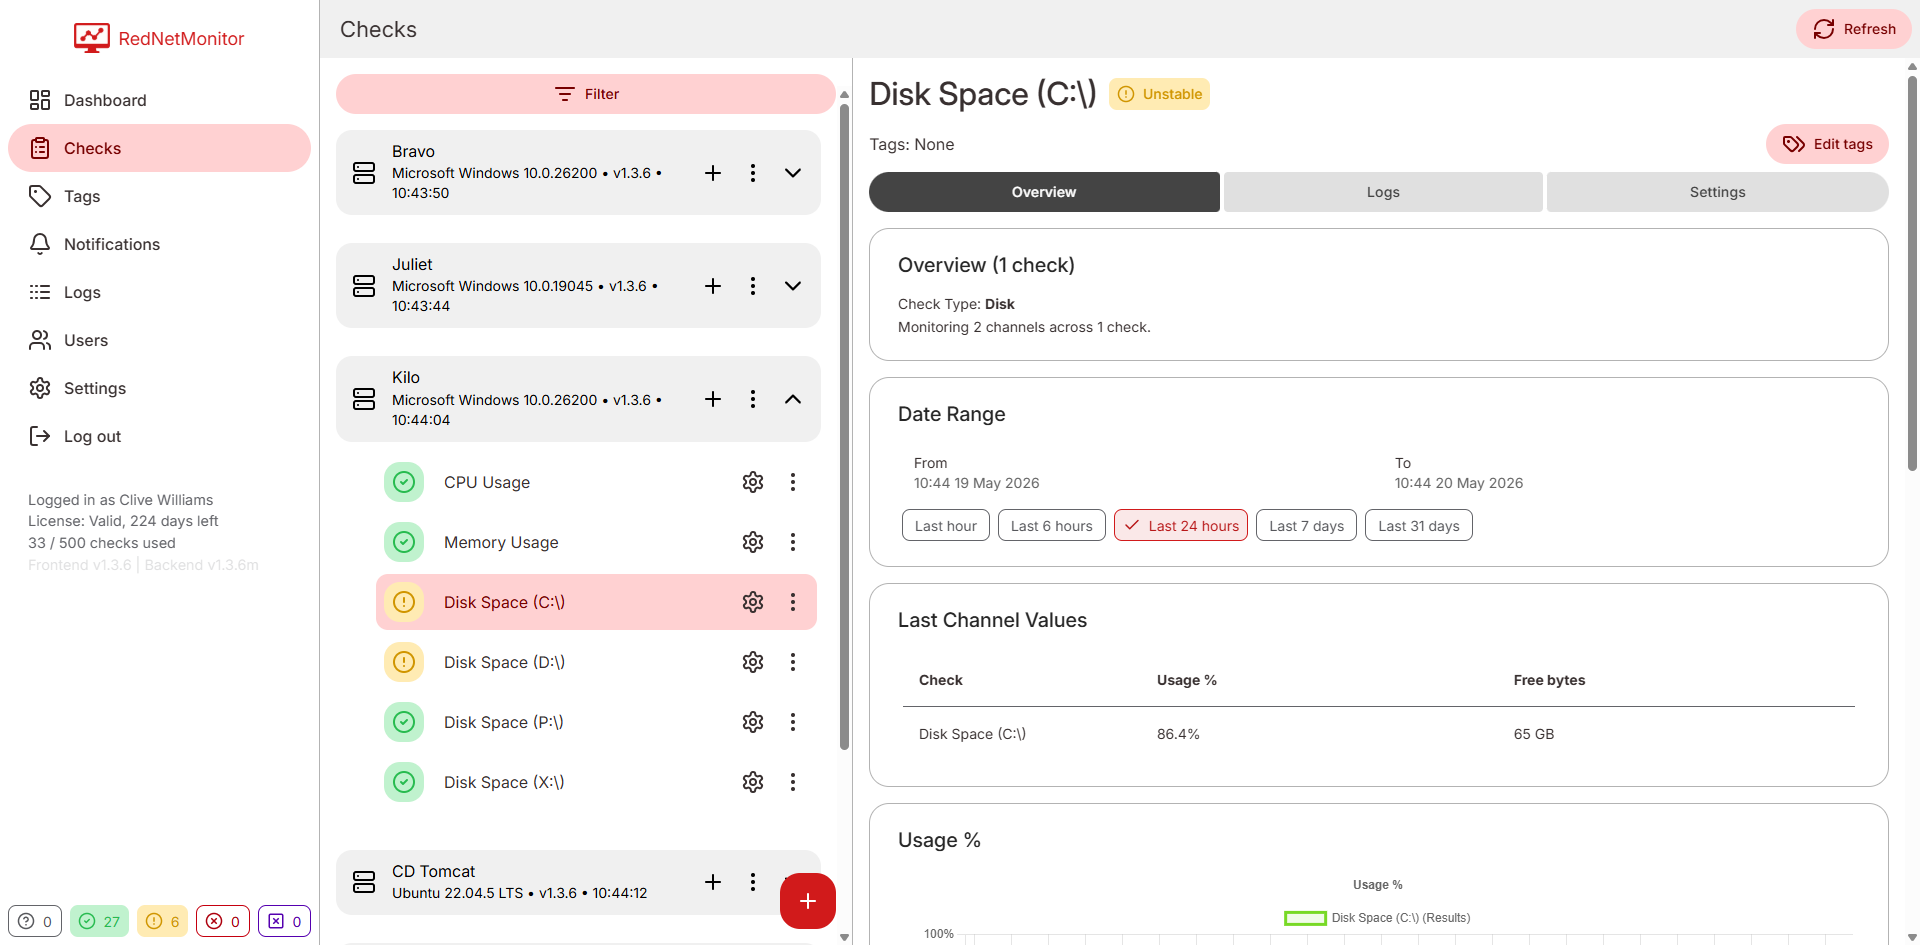Image resolution: width=1920 pixels, height=945 pixels.
Task: Open CPU Usage more-options menu
Action: (x=793, y=482)
